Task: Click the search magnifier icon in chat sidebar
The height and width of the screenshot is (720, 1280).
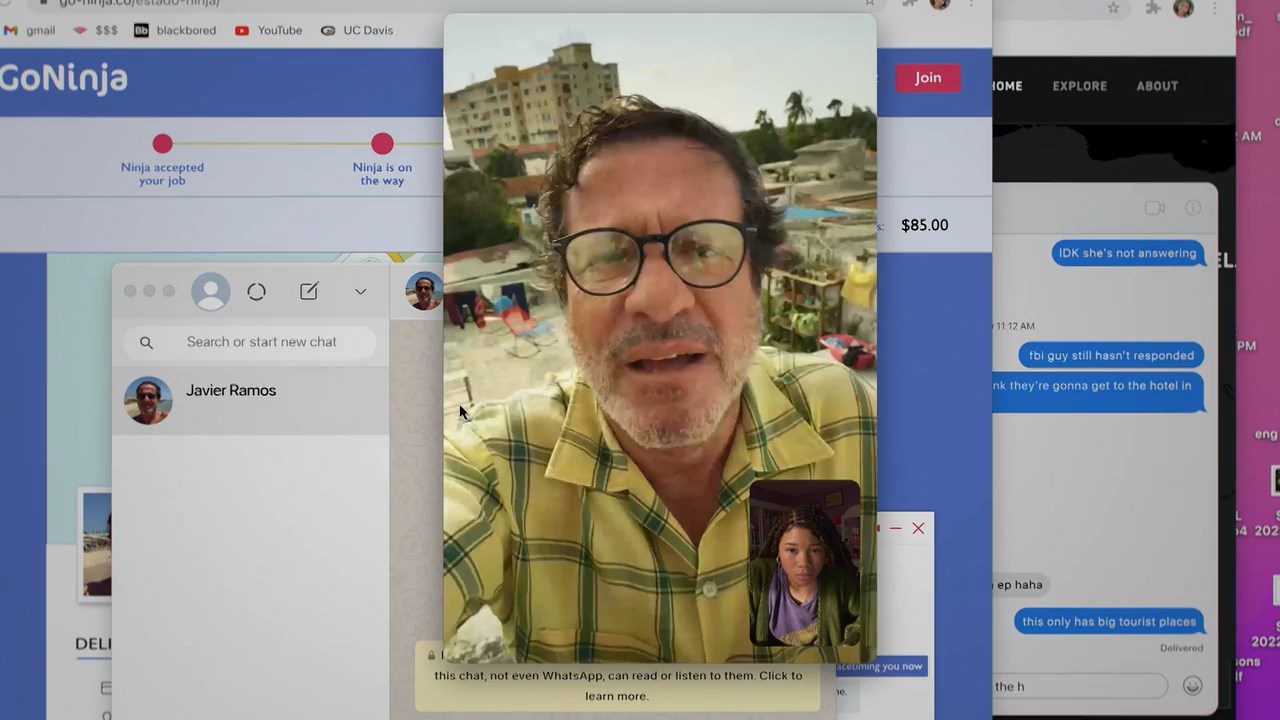Action: coord(146,342)
